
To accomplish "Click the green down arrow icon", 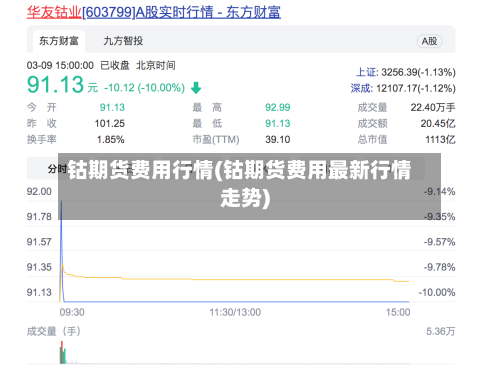I will tap(196, 88).
